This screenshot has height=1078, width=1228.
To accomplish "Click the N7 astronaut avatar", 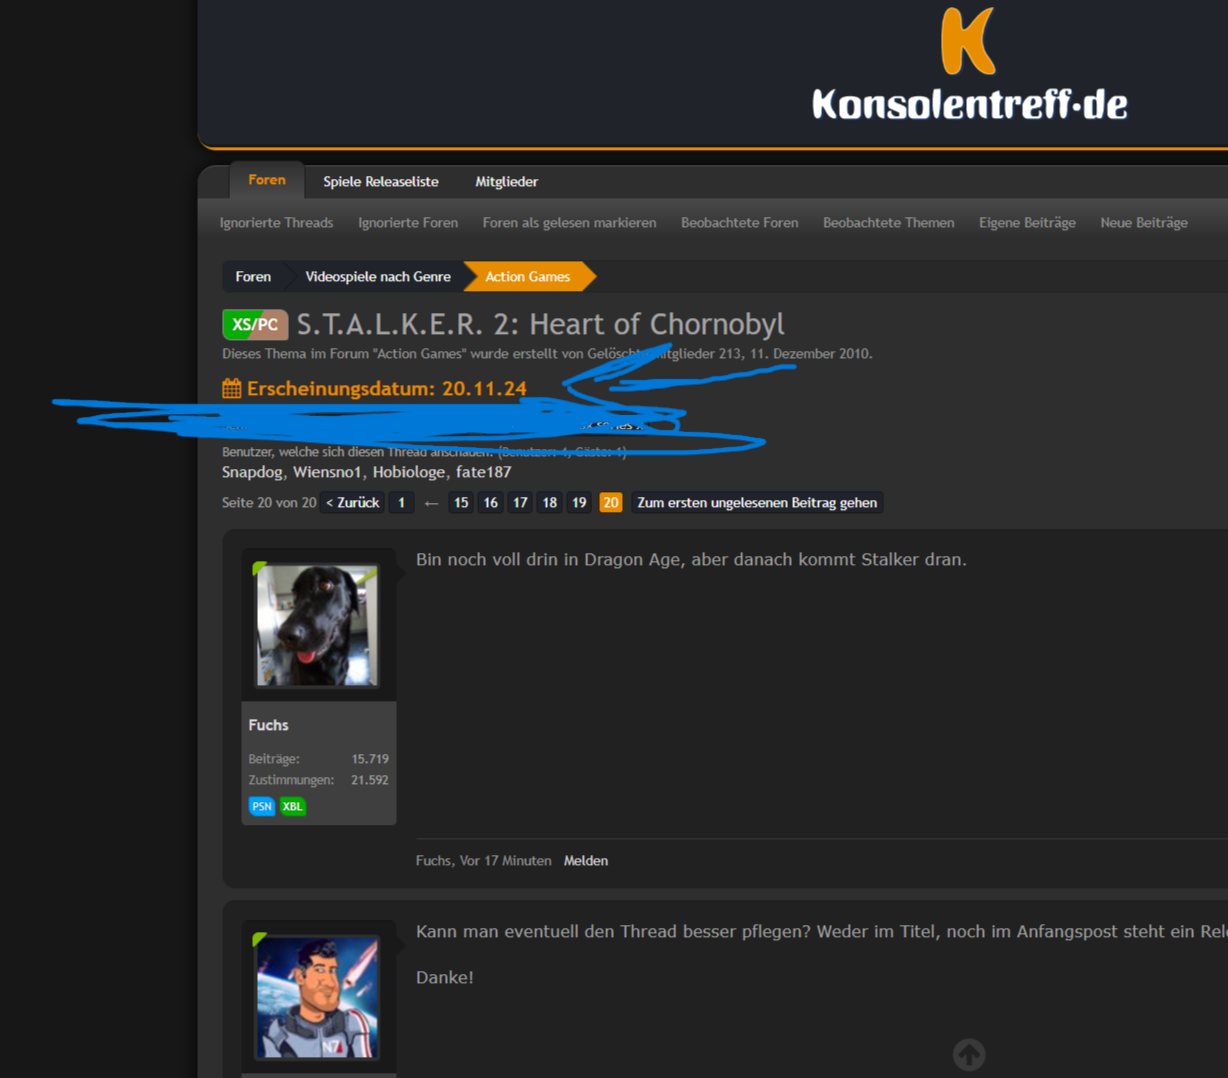I will pyautogui.click(x=317, y=997).
